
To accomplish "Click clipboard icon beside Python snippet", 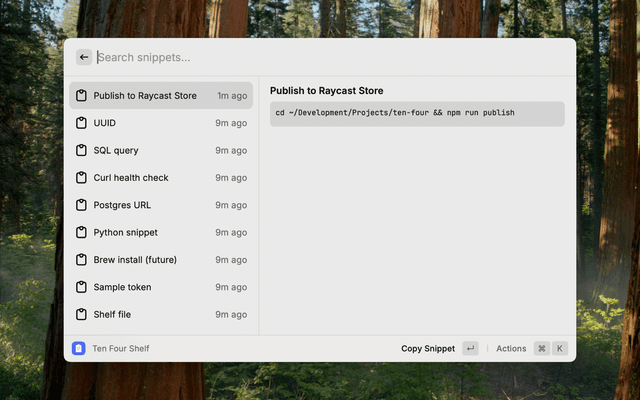I will 81,232.
